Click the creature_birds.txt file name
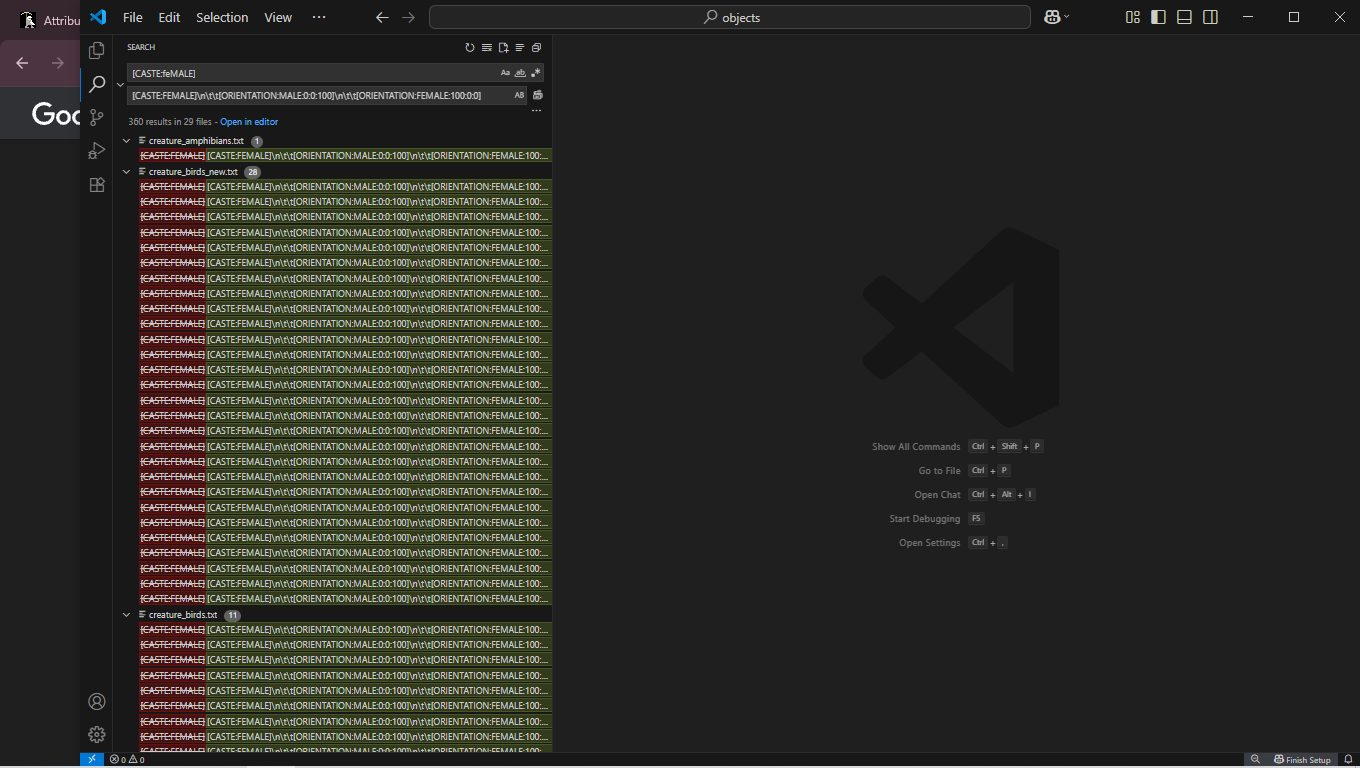The width and height of the screenshot is (1360, 768). (183, 615)
